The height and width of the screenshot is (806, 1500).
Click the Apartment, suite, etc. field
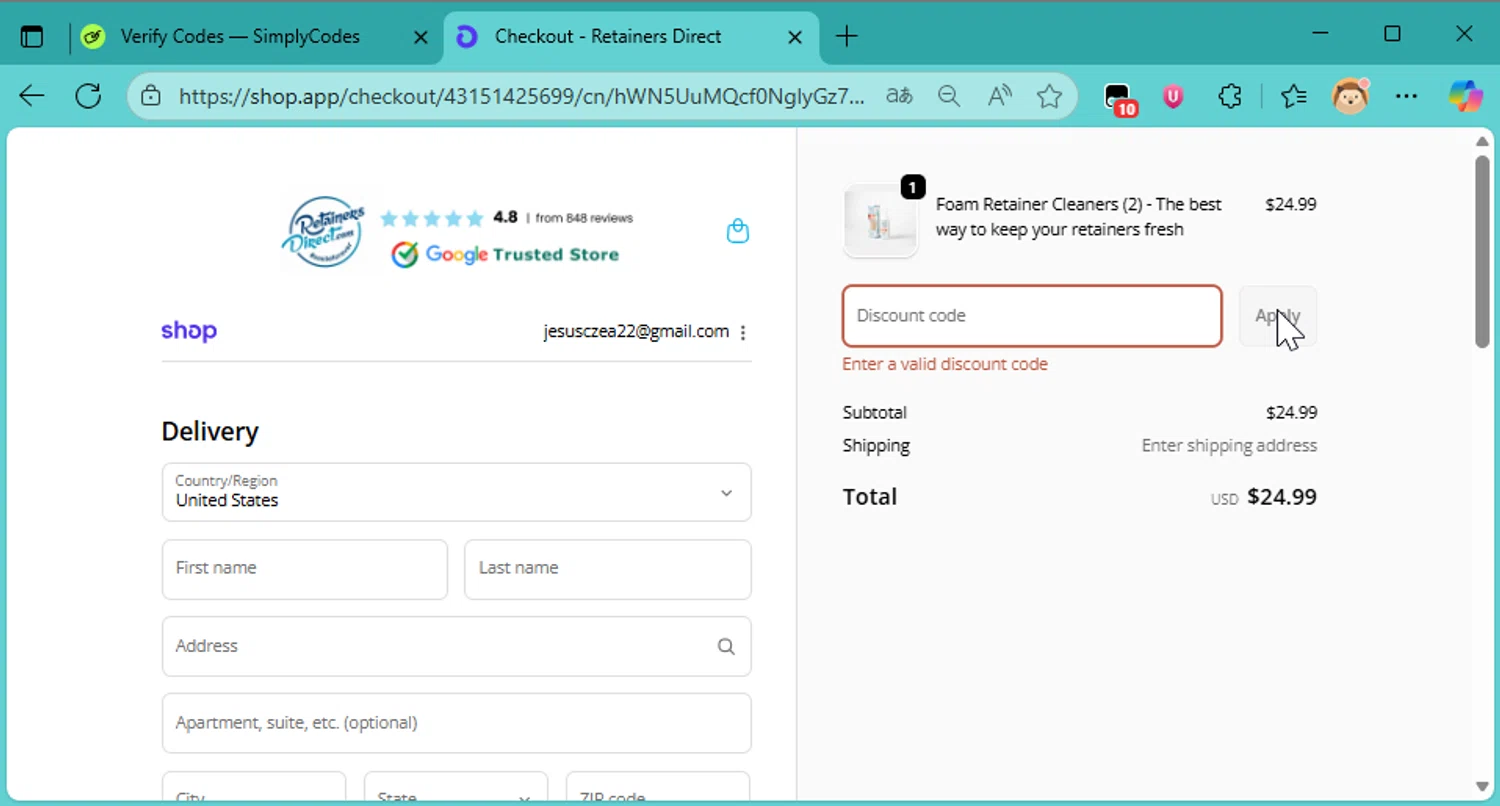pos(456,723)
